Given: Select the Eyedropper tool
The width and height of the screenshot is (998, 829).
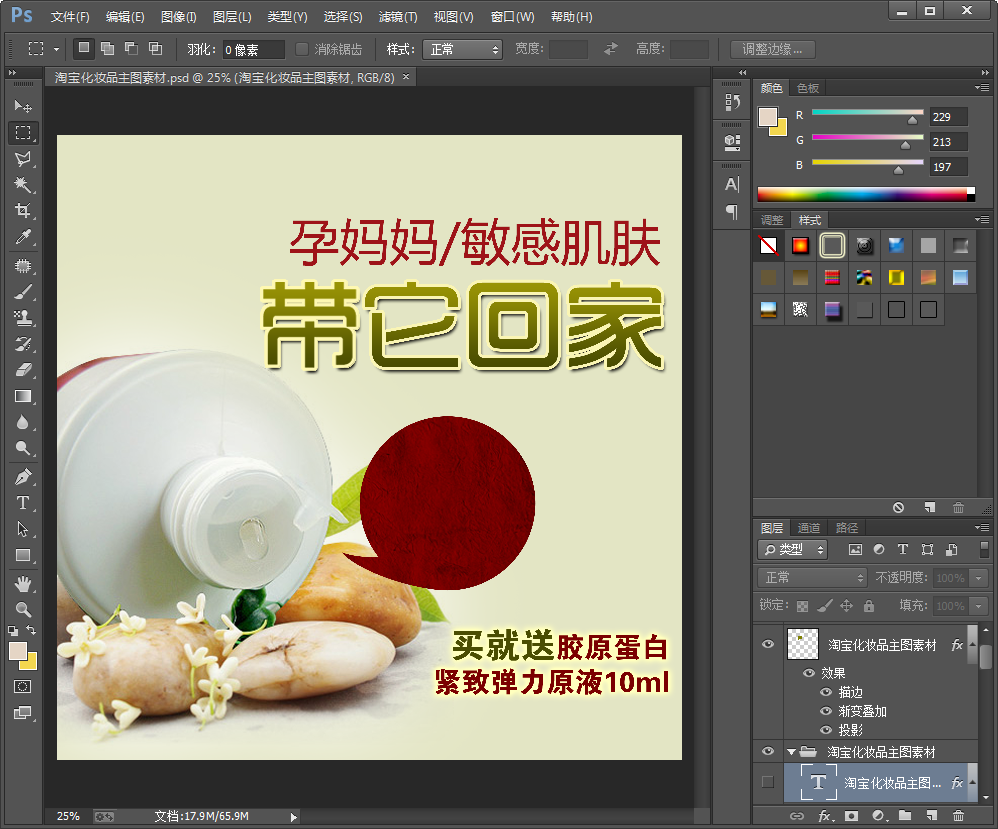Looking at the screenshot, I should (23, 237).
